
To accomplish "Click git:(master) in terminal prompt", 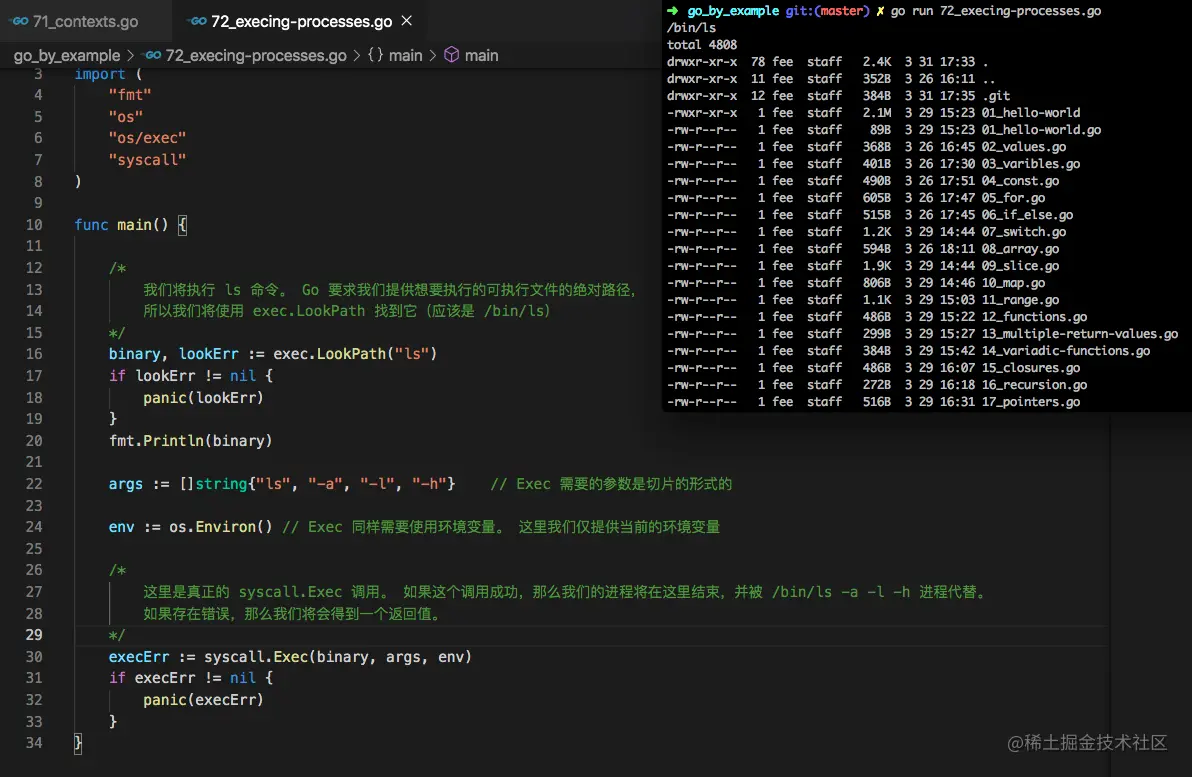I will click(x=827, y=11).
